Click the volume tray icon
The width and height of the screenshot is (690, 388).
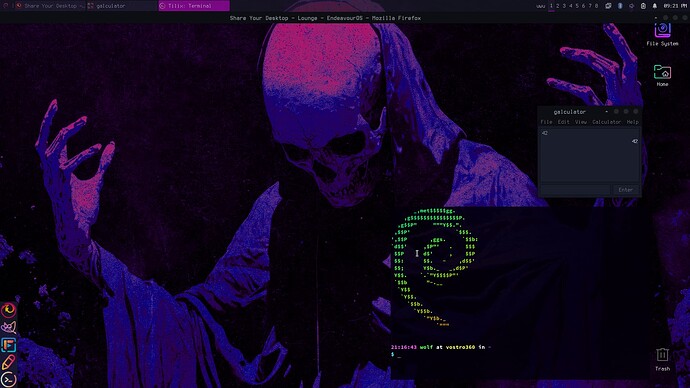[631, 6]
